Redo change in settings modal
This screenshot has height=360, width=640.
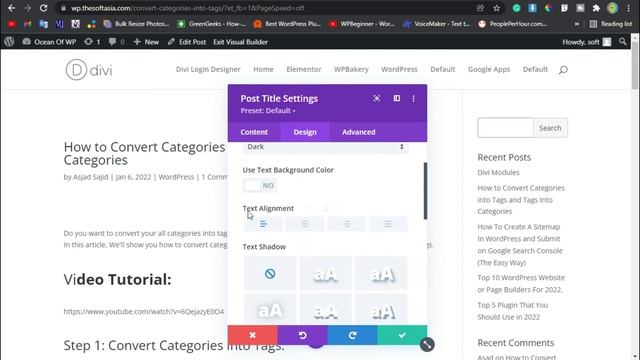(352, 335)
